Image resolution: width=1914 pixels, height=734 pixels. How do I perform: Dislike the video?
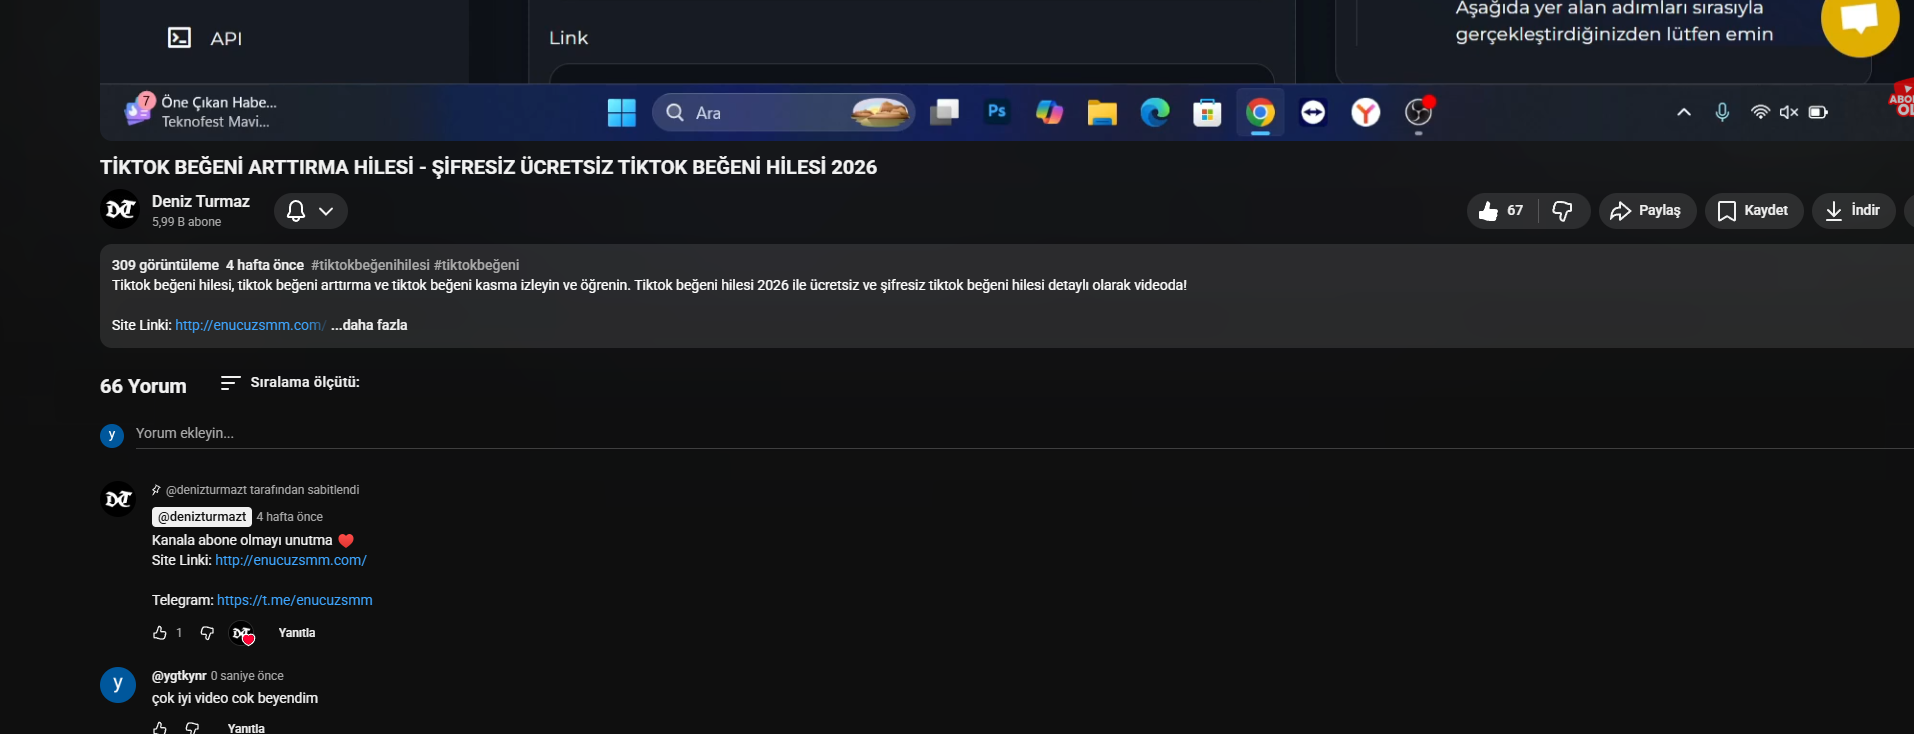pos(1563,211)
